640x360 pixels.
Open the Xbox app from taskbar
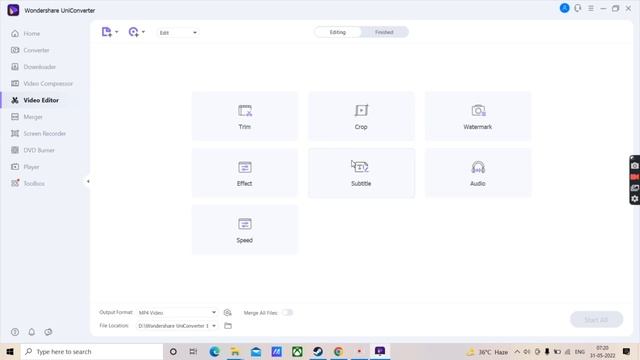coord(297,351)
